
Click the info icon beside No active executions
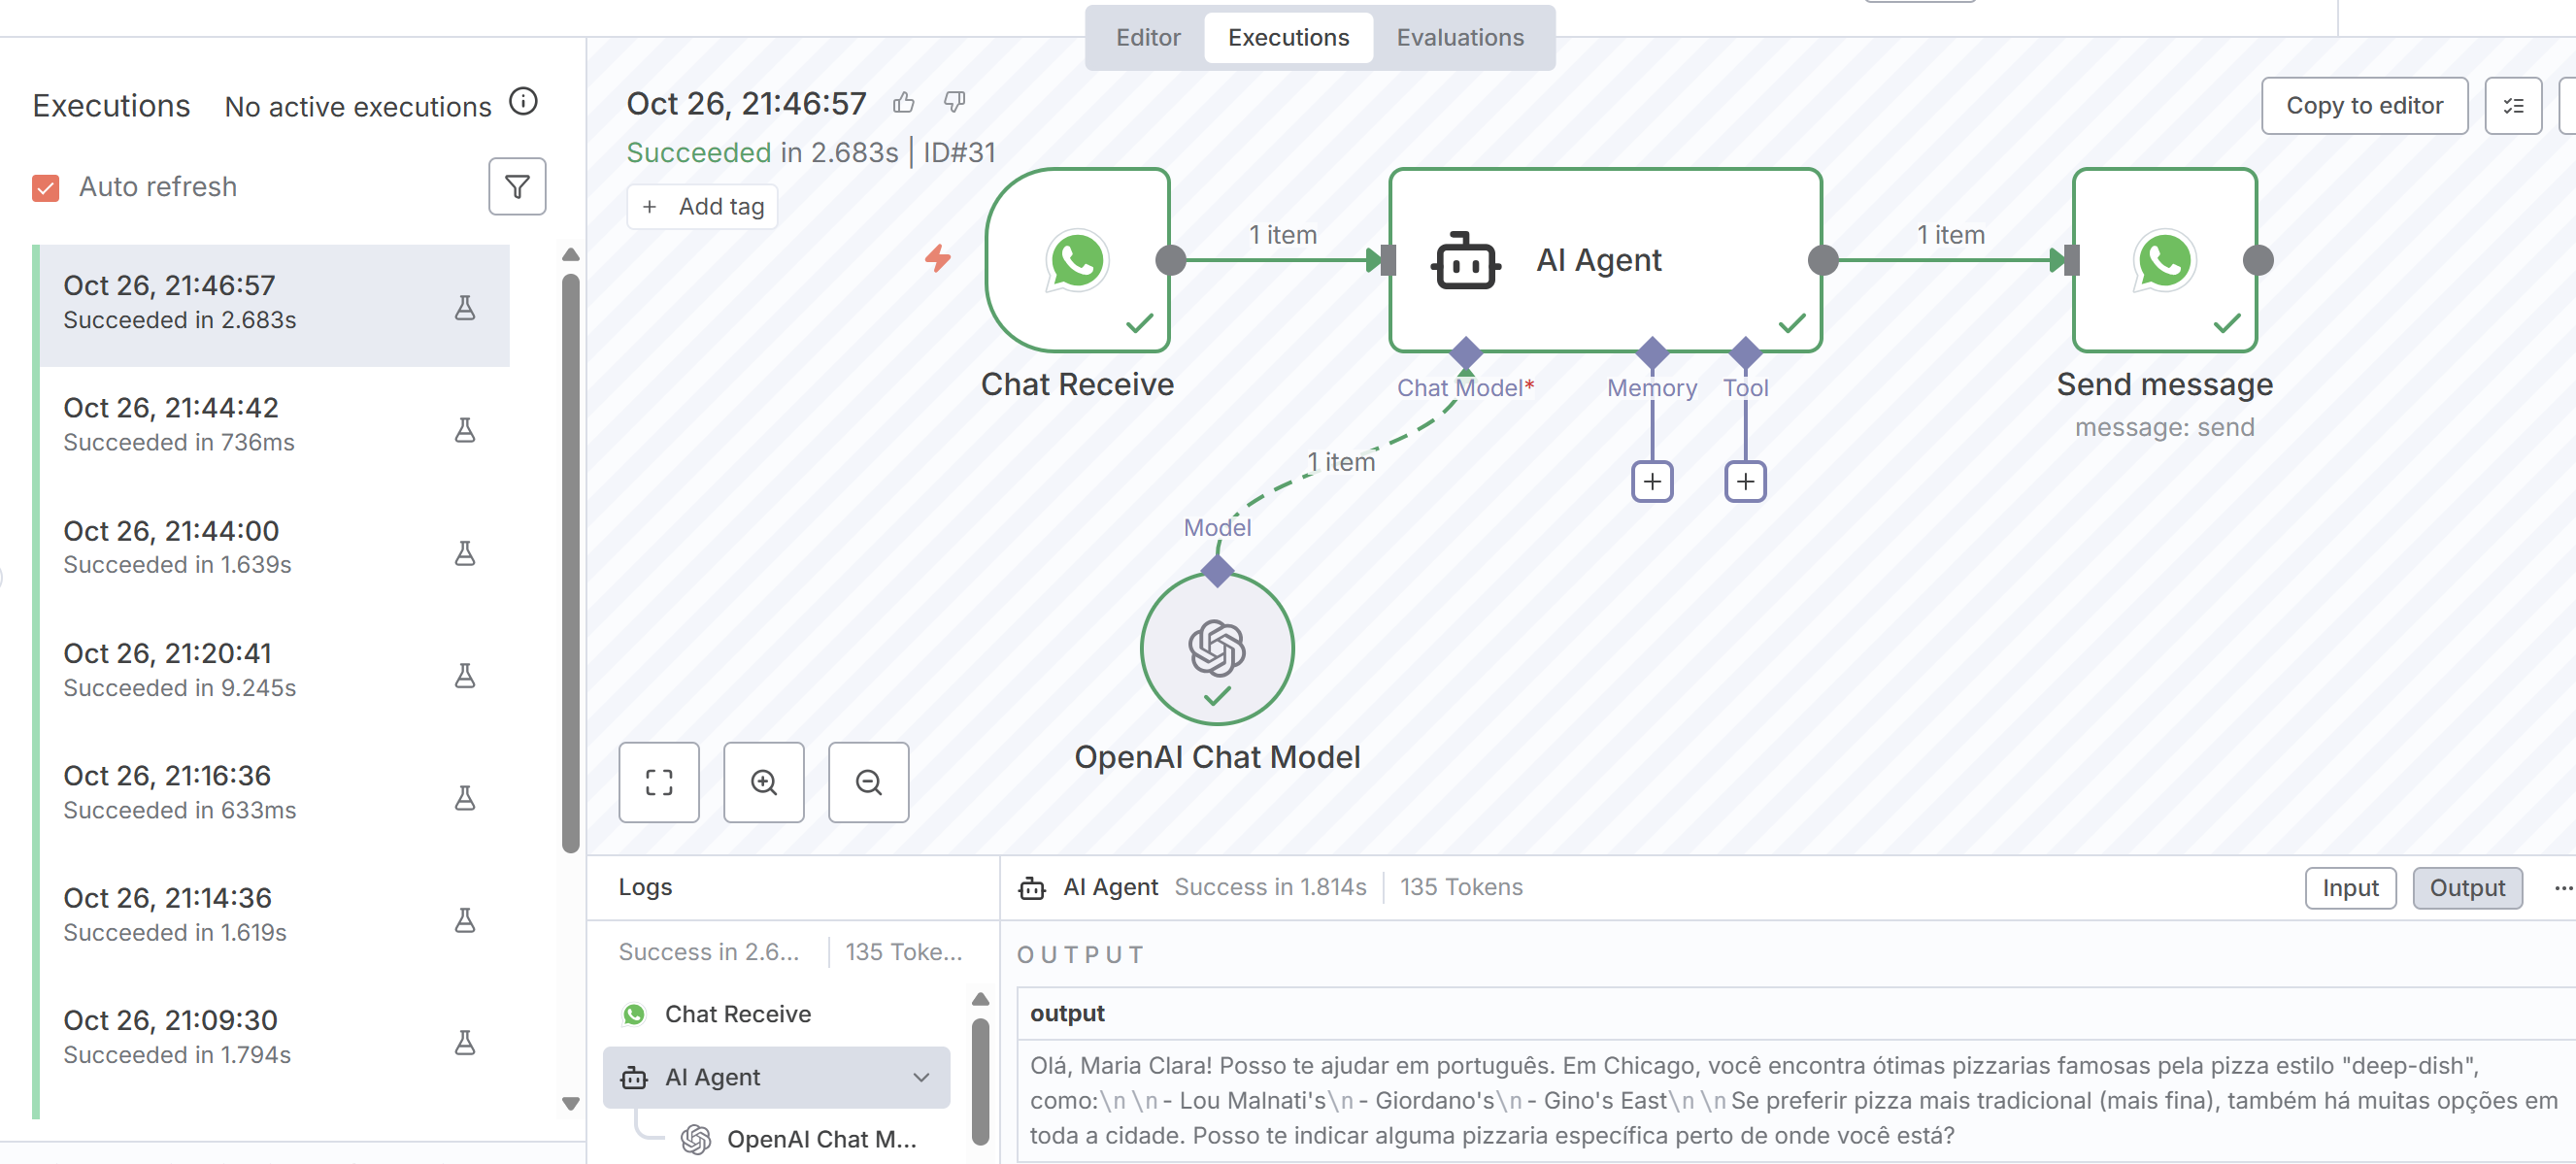point(523,102)
